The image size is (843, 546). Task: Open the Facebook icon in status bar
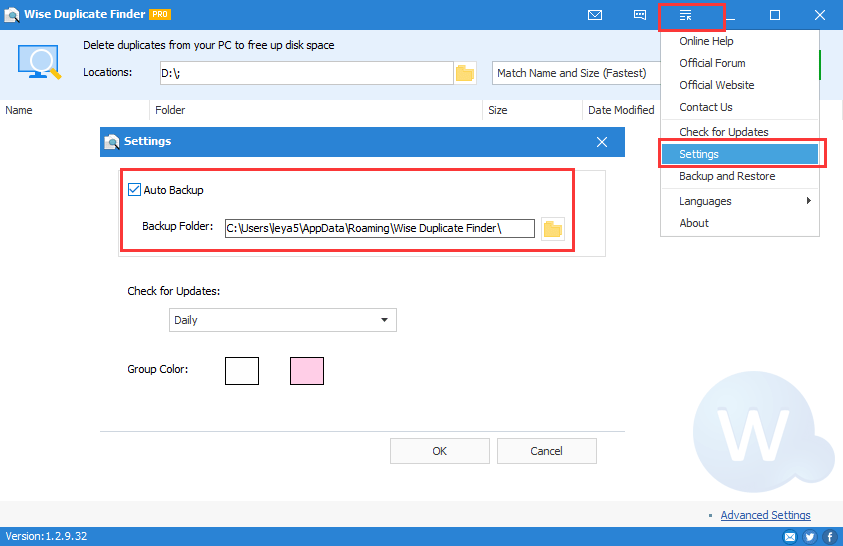pyautogui.click(x=830, y=536)
